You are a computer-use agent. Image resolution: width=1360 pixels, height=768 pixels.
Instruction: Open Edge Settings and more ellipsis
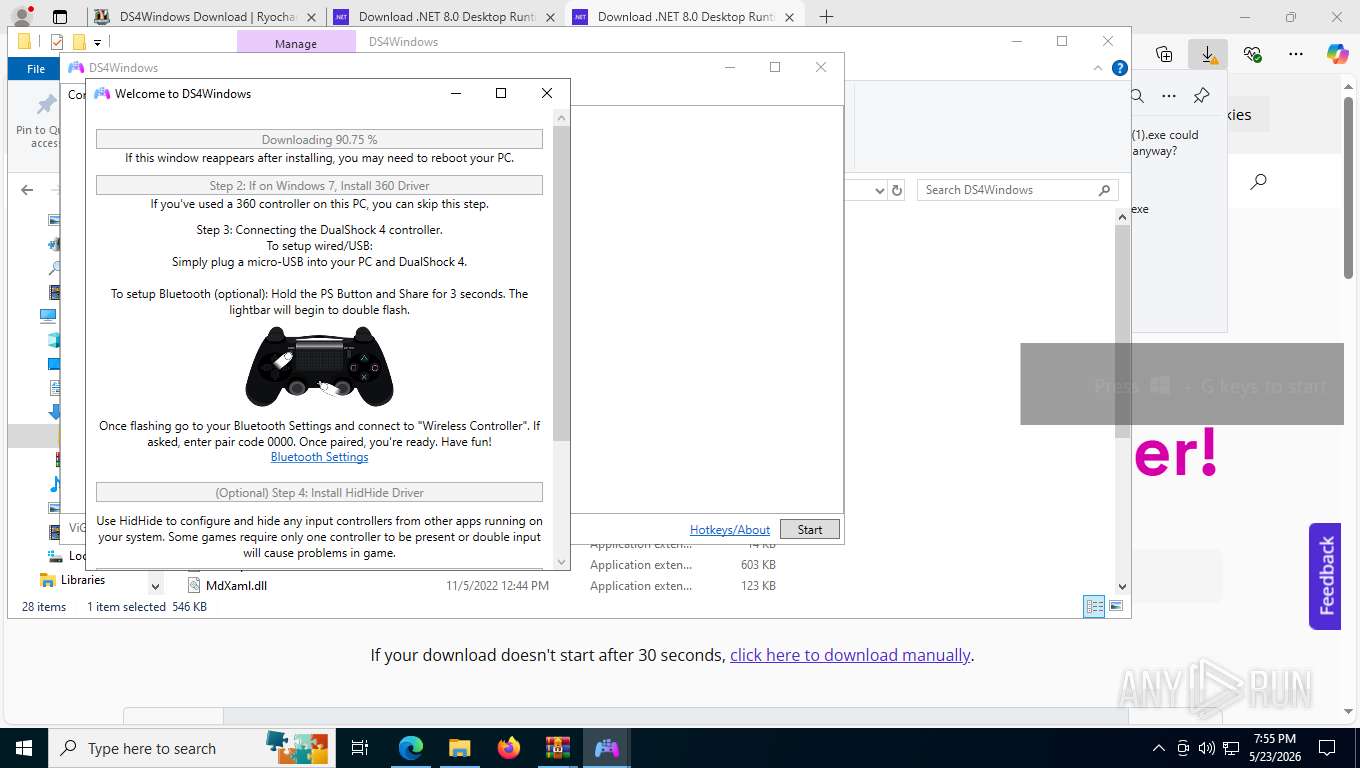click(1296, 54)
